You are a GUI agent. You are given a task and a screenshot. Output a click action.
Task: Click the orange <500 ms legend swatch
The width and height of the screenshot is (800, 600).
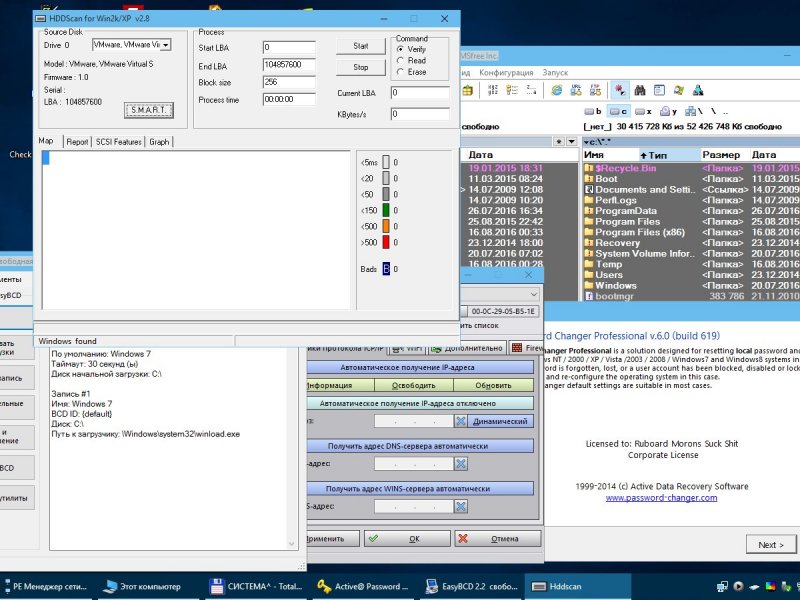[386, 226]
